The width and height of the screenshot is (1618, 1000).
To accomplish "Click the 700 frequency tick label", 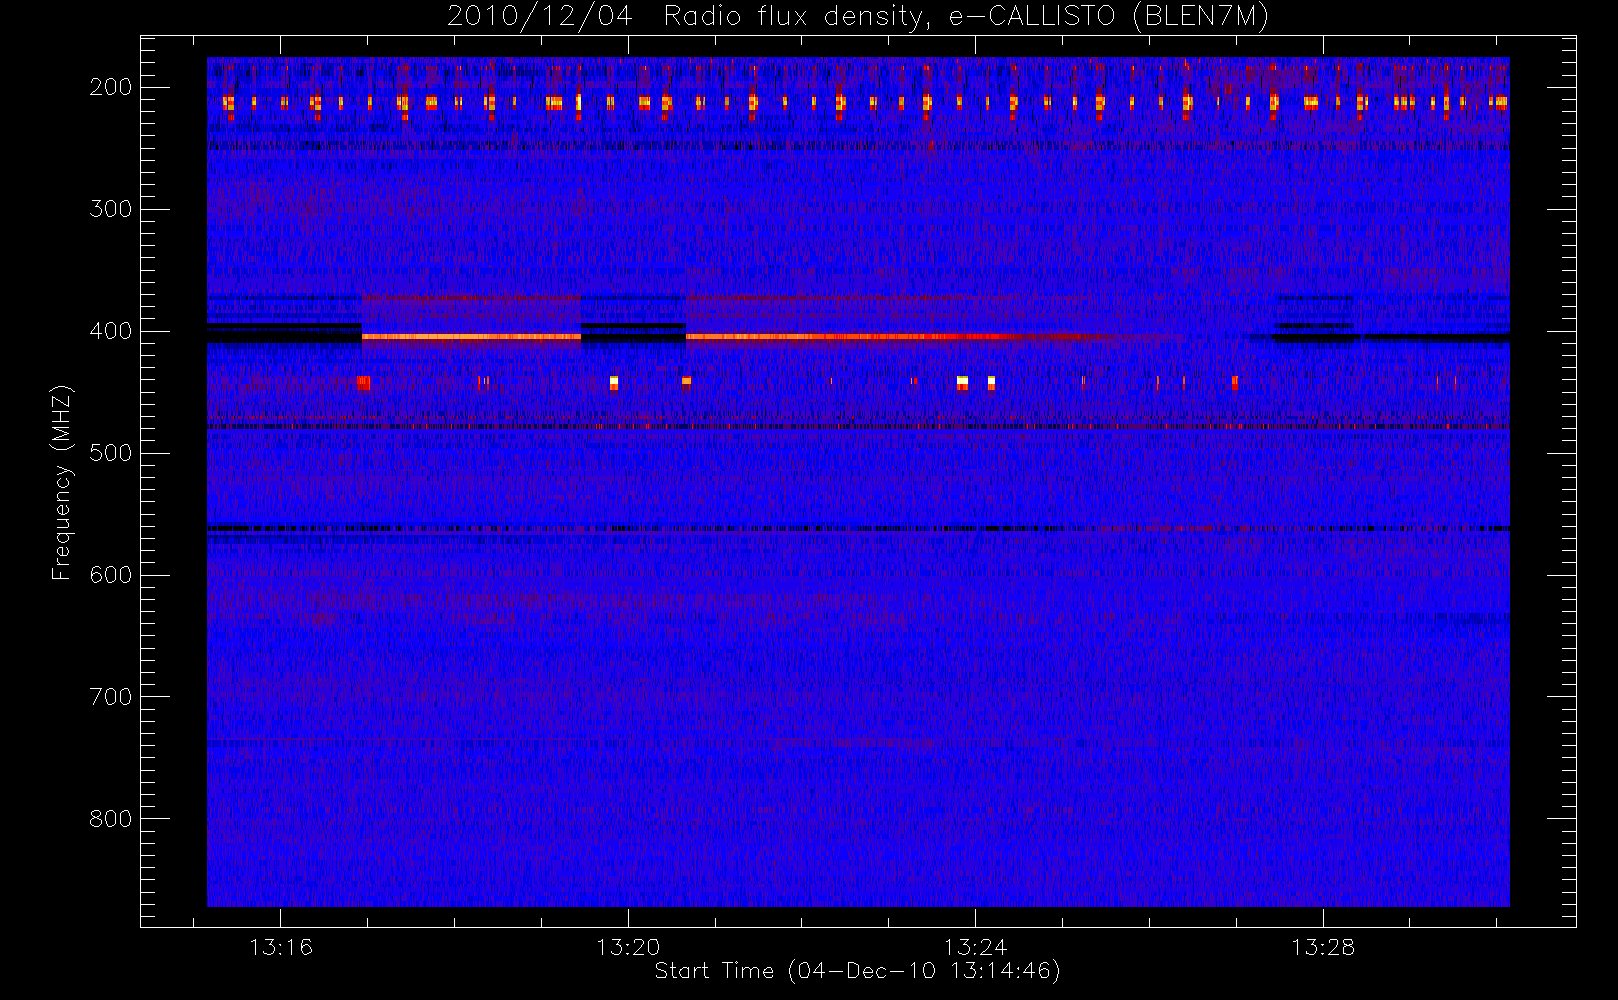I will click(x=111, y=697).
